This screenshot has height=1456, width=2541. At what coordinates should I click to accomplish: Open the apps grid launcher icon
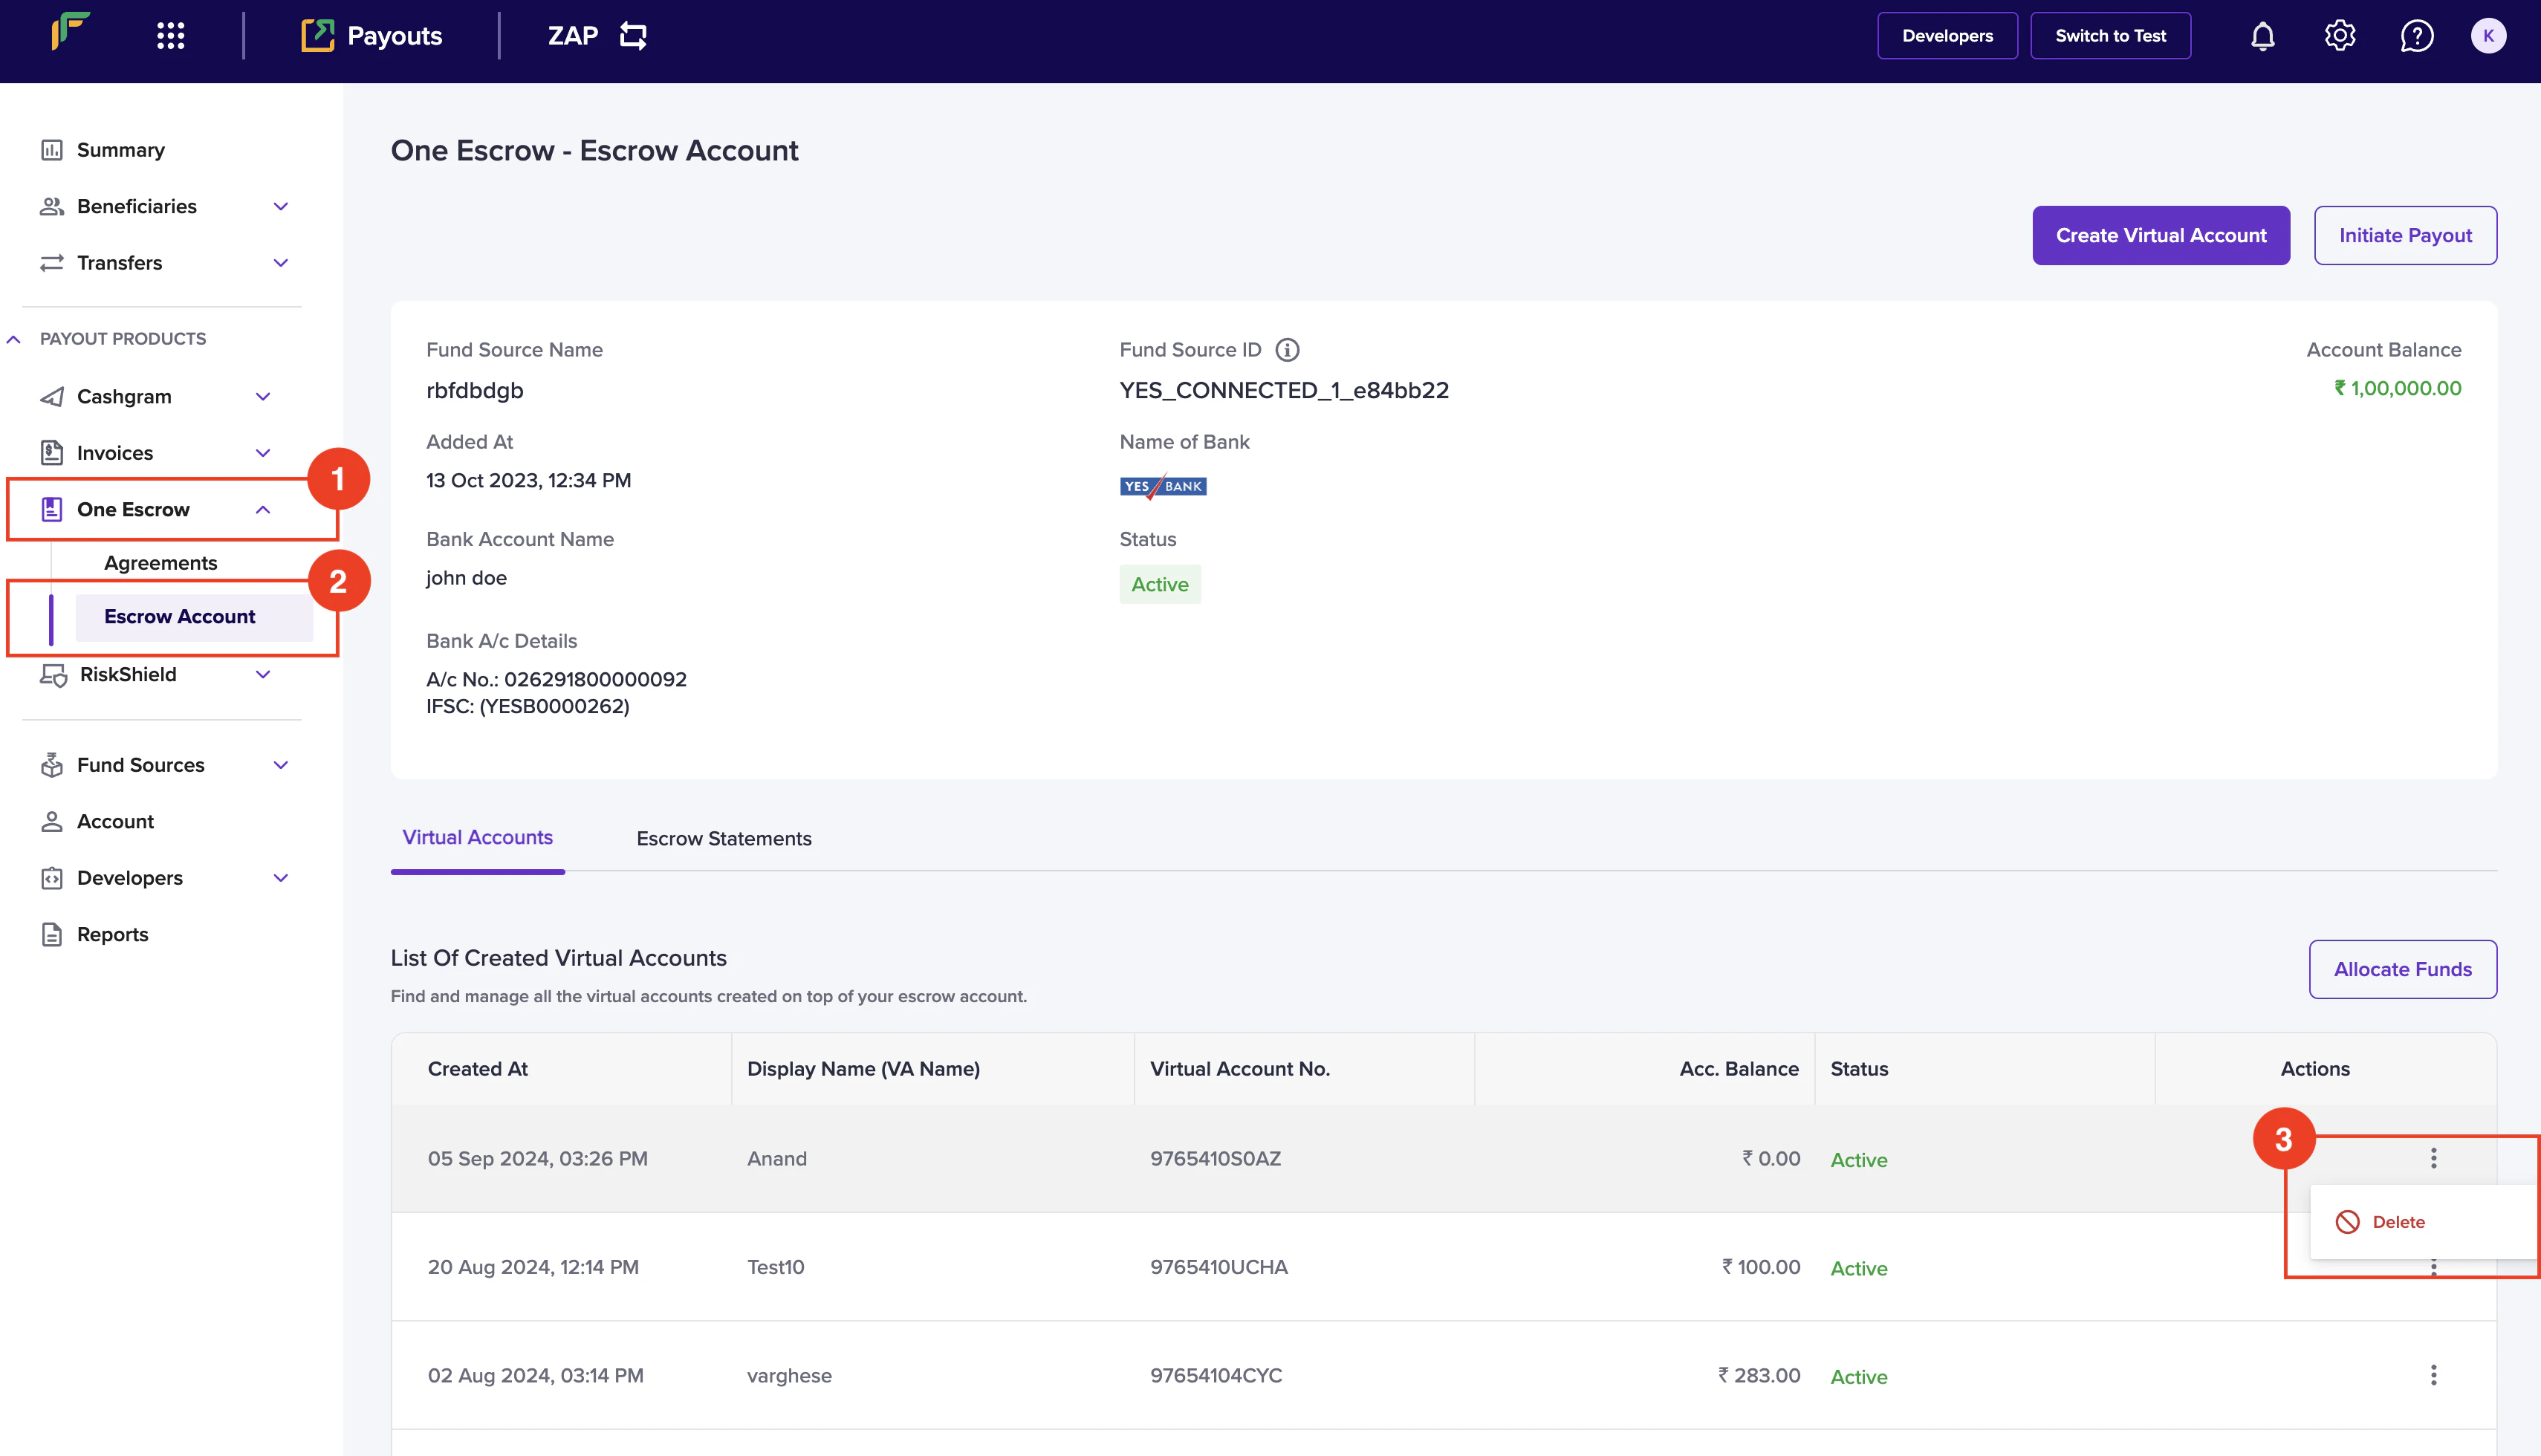171,36
